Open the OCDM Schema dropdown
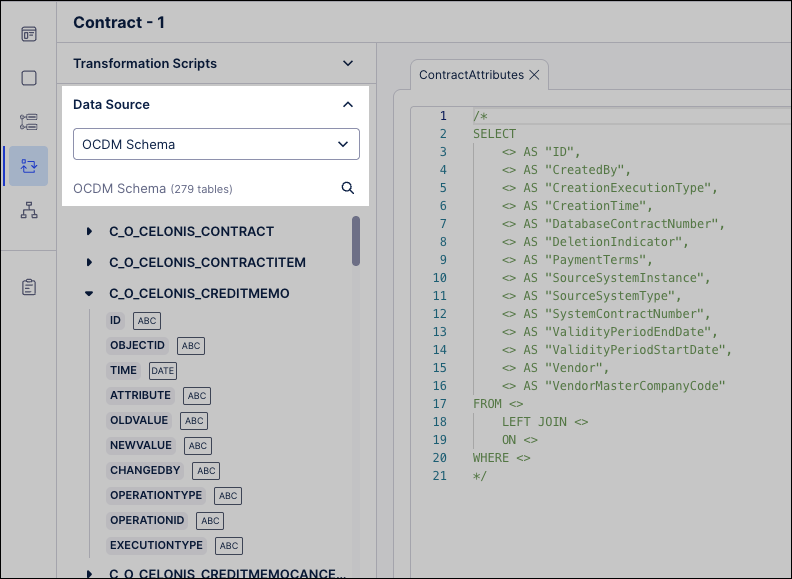Image resolution: width=792 pixels, height=579 pixels. [x=216, y=144]
